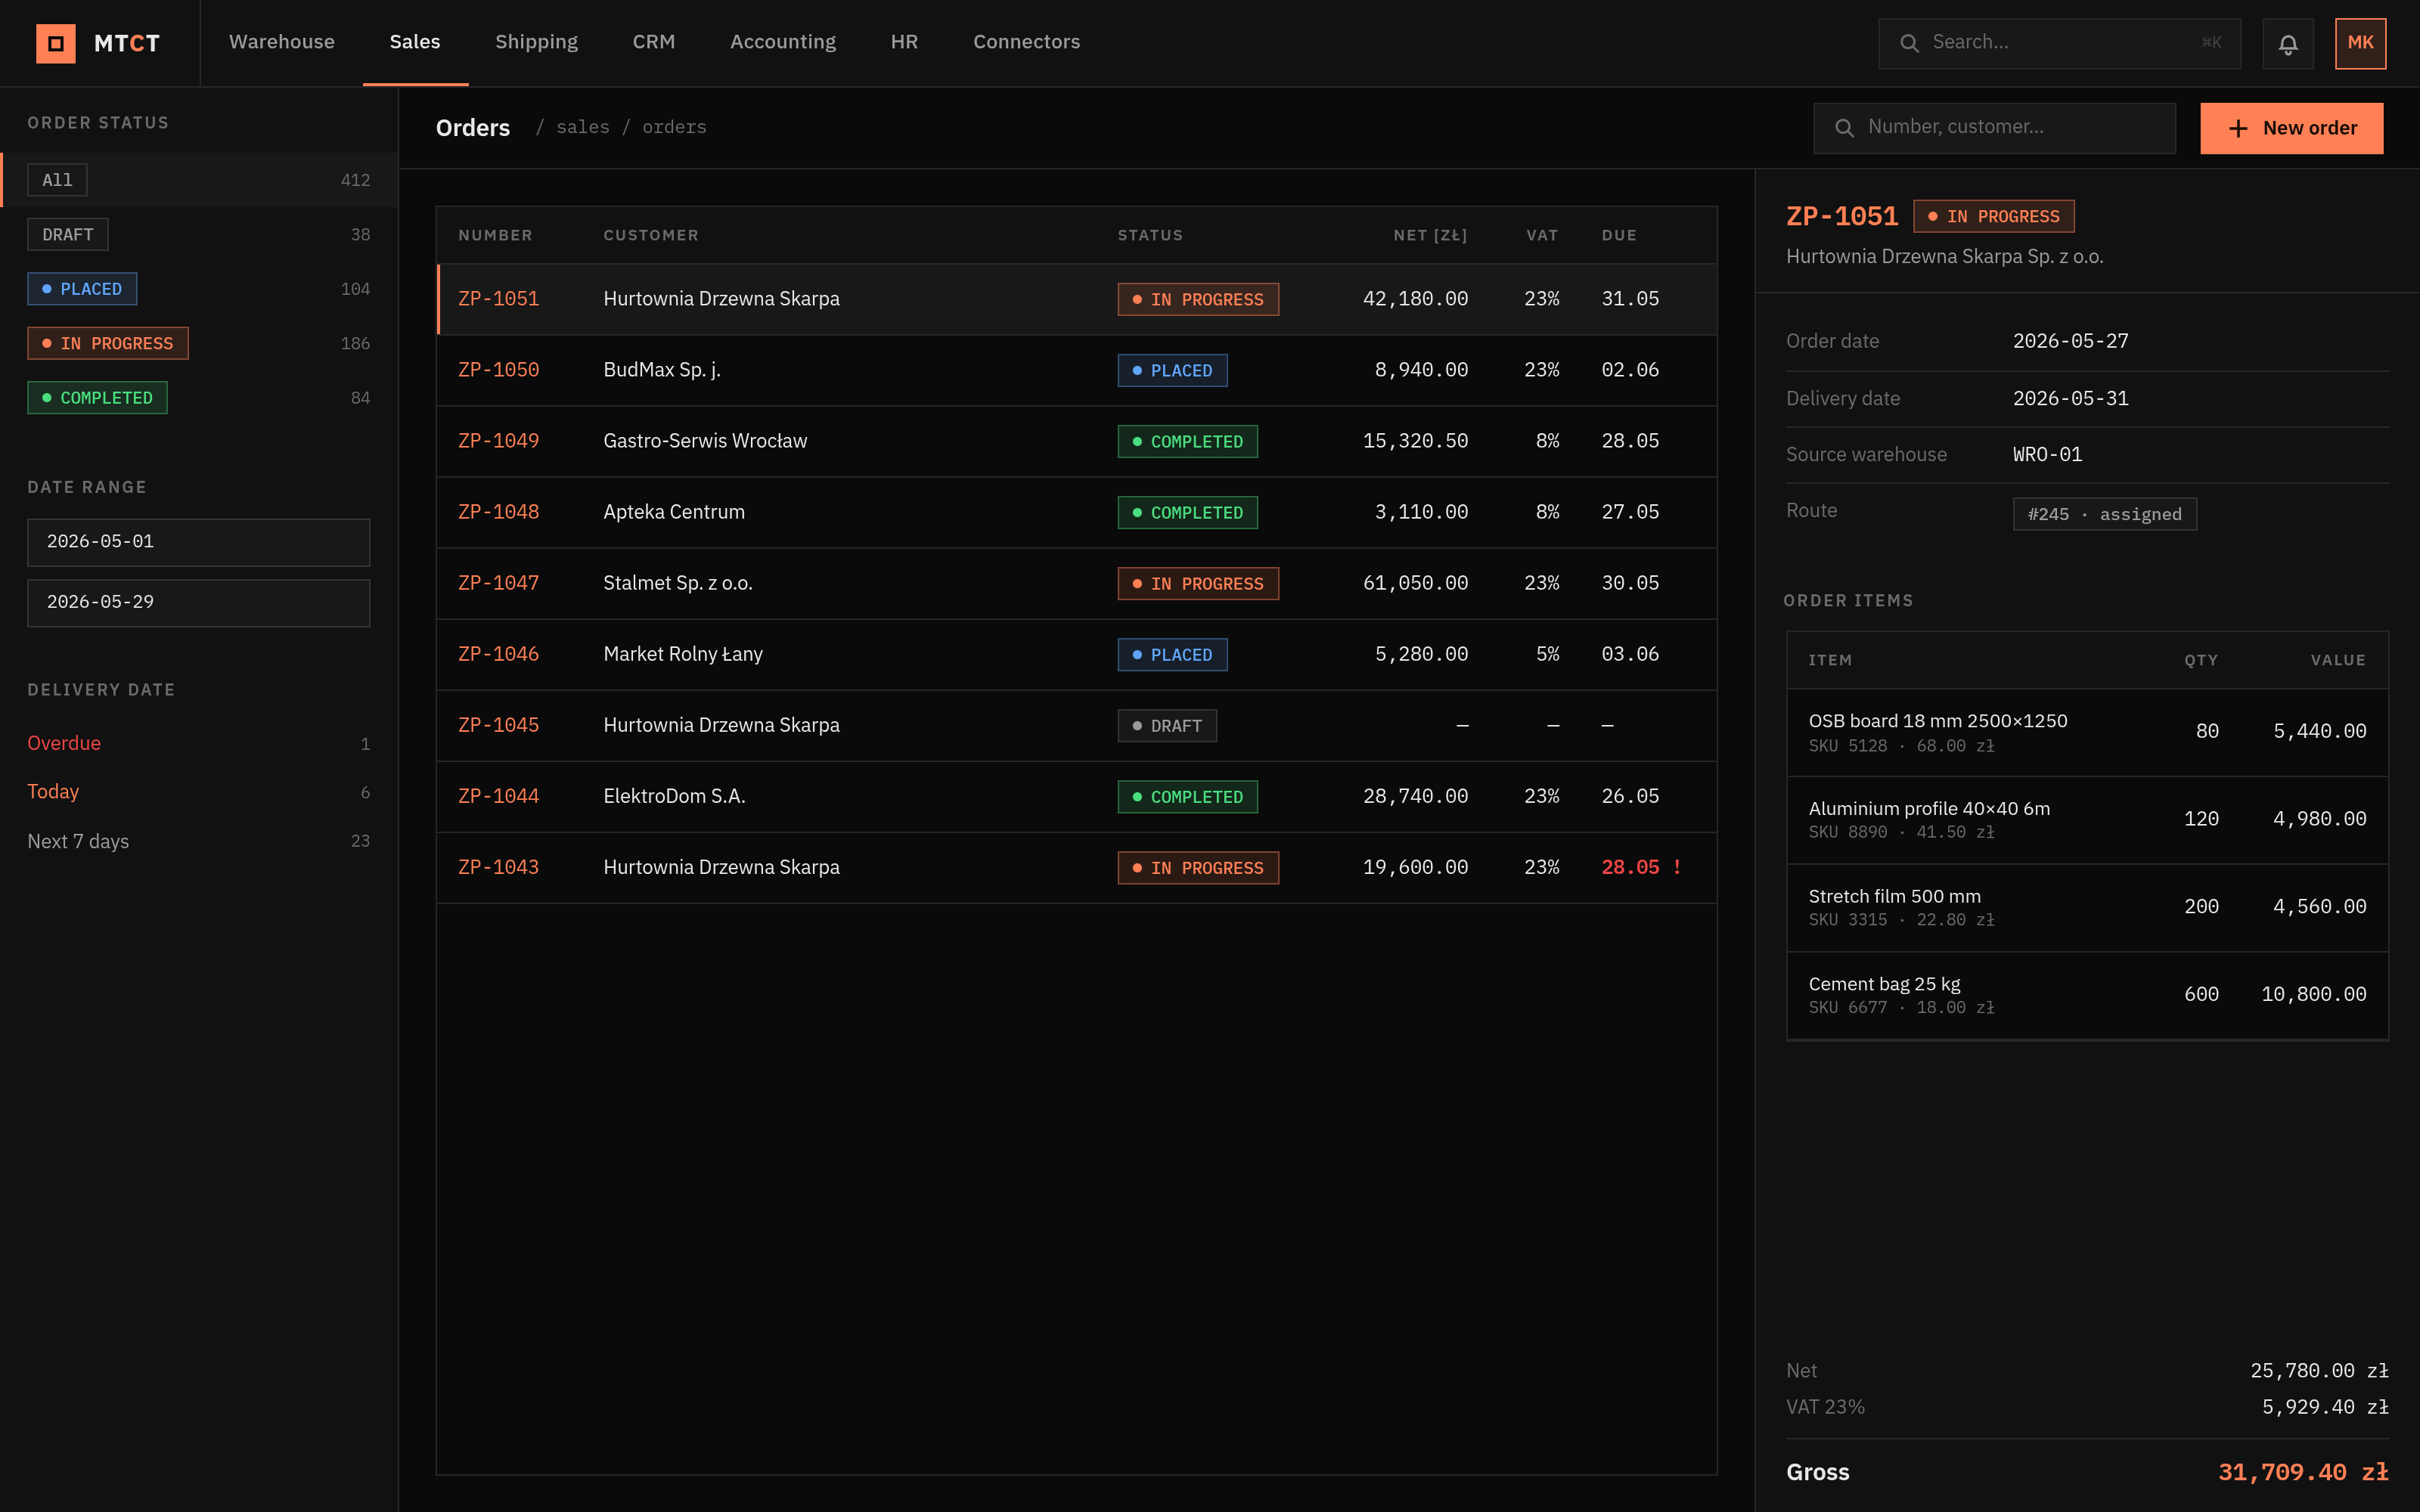
Task: Click Apteka Centrum customer cell
Action: click(x=674, y=512)
